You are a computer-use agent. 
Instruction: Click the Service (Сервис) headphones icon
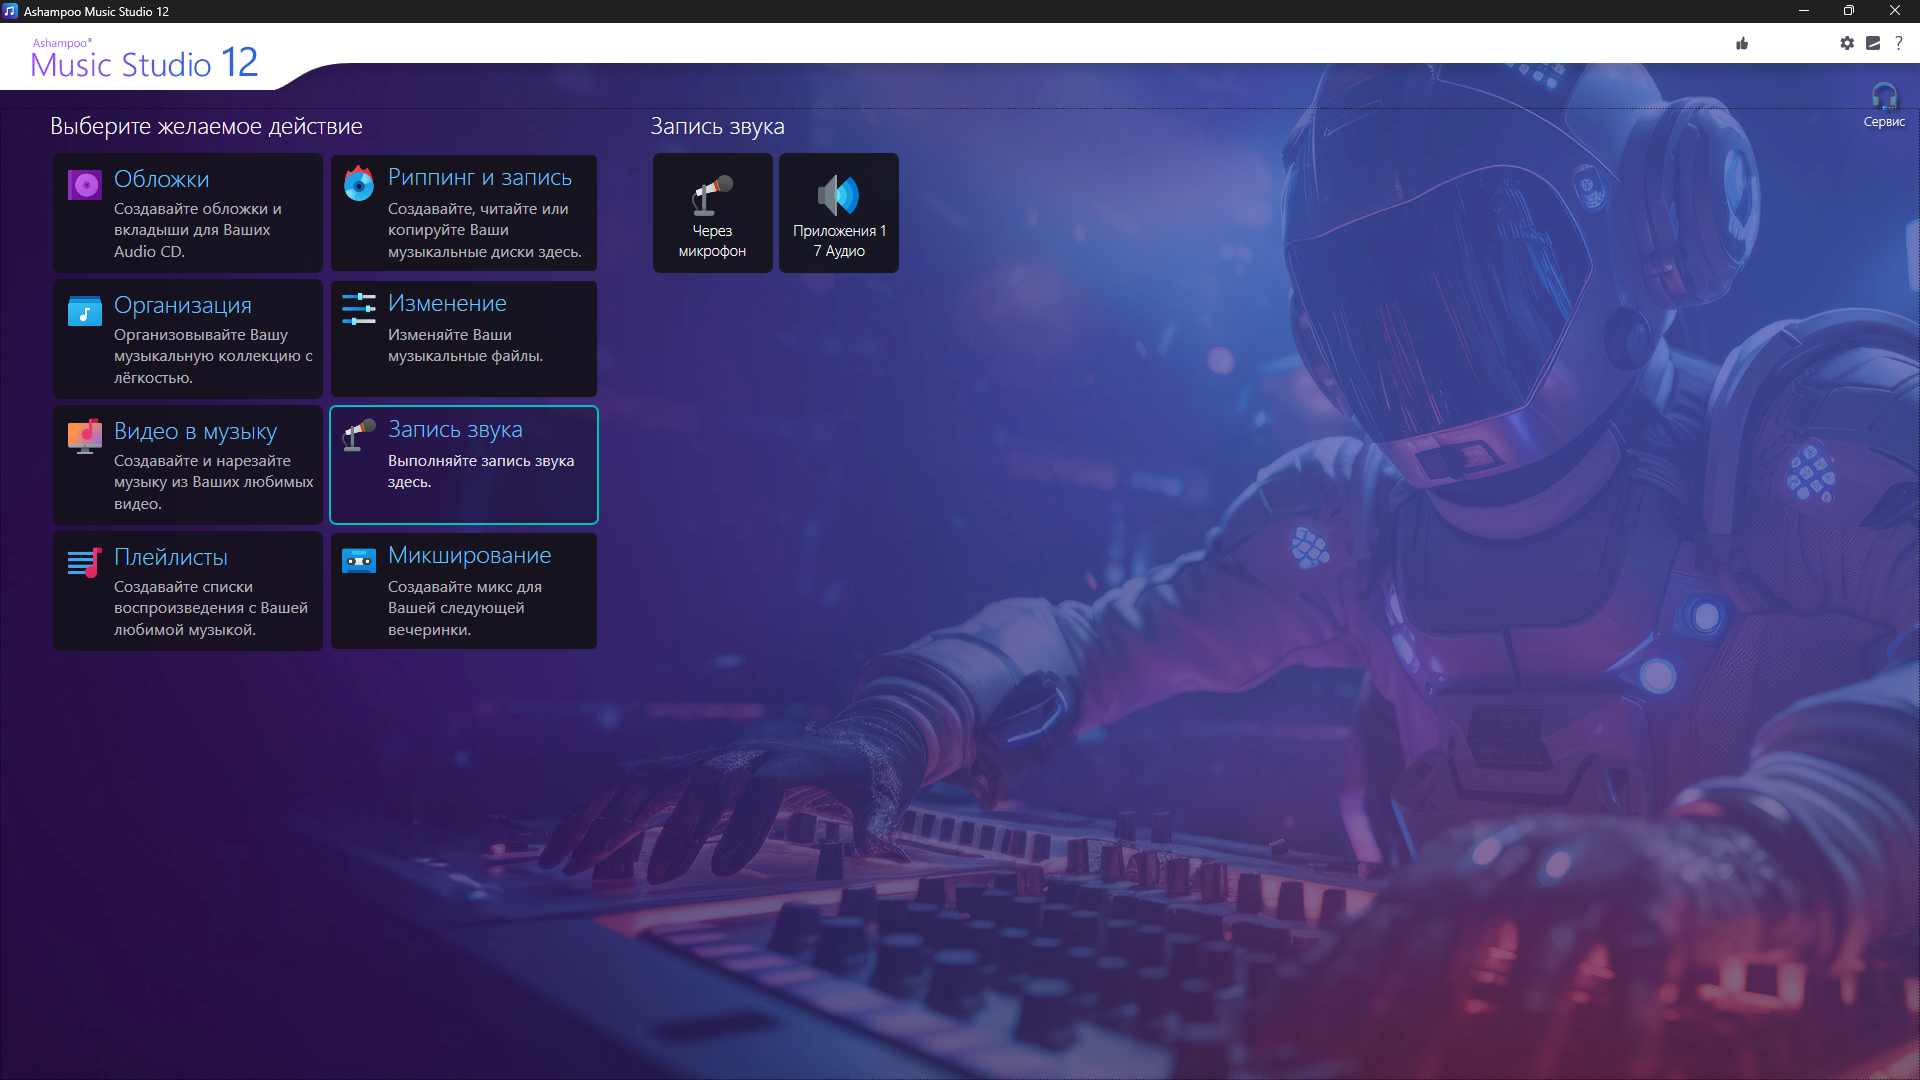pyautogui.click(x=1883, y=98)
